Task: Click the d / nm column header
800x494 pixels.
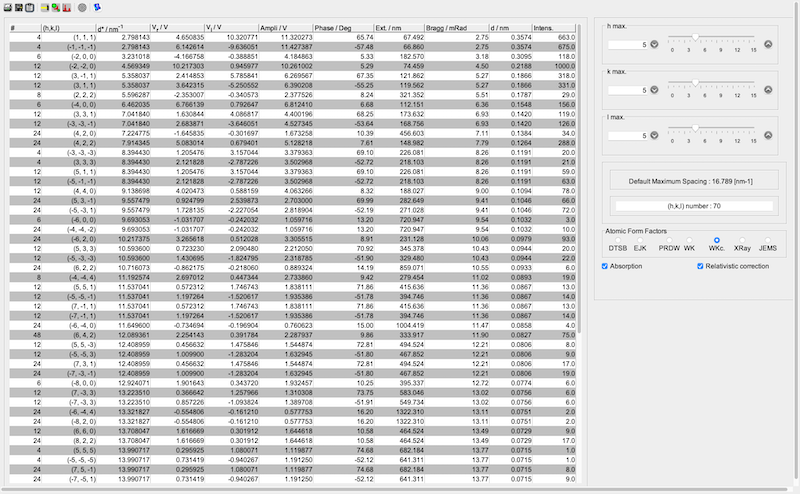Action: (x=510, y=28)
